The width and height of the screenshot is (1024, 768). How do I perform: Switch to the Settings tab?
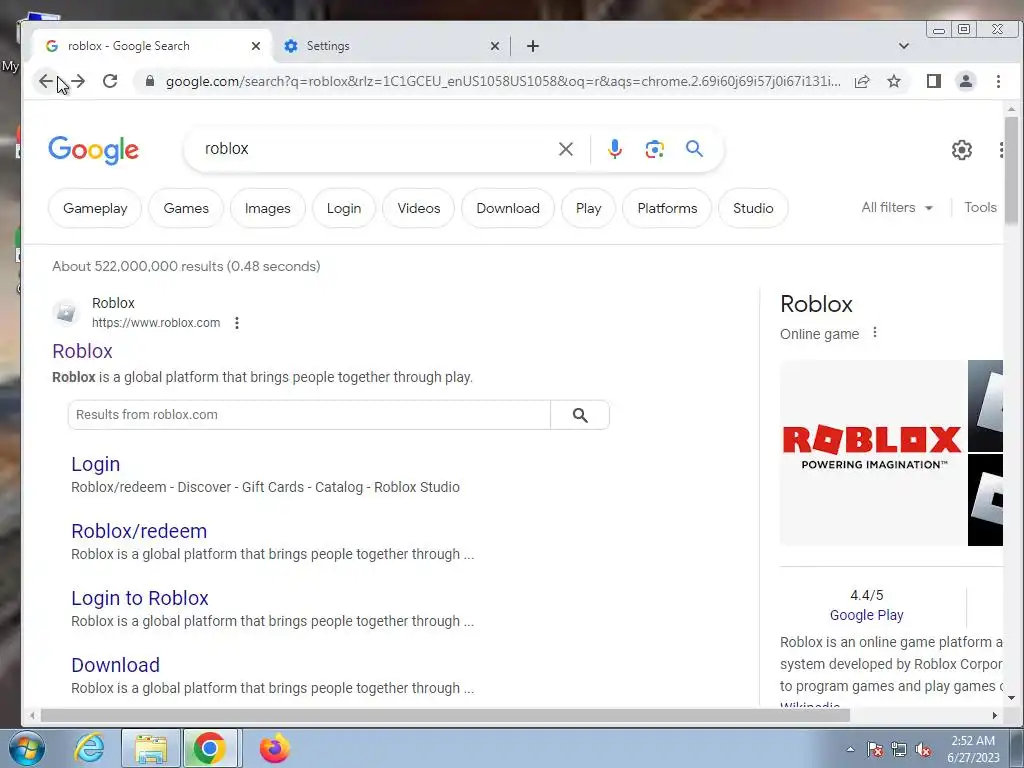point(392,46)
